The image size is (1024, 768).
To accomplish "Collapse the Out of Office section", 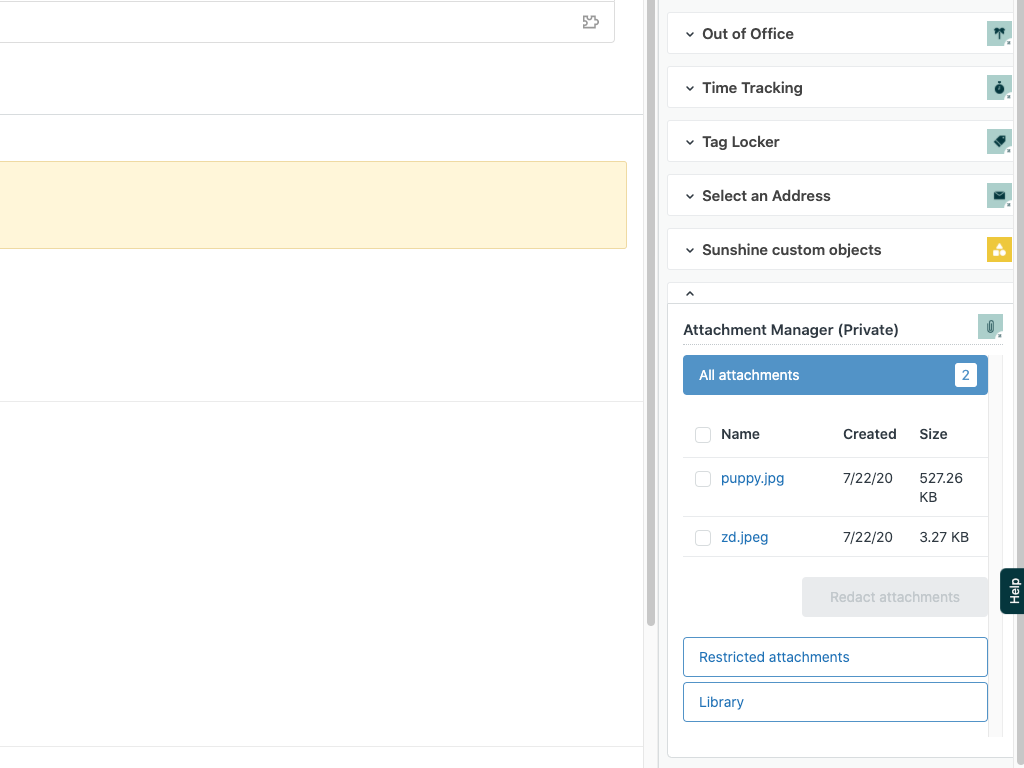I will click(x=688, y=33).
